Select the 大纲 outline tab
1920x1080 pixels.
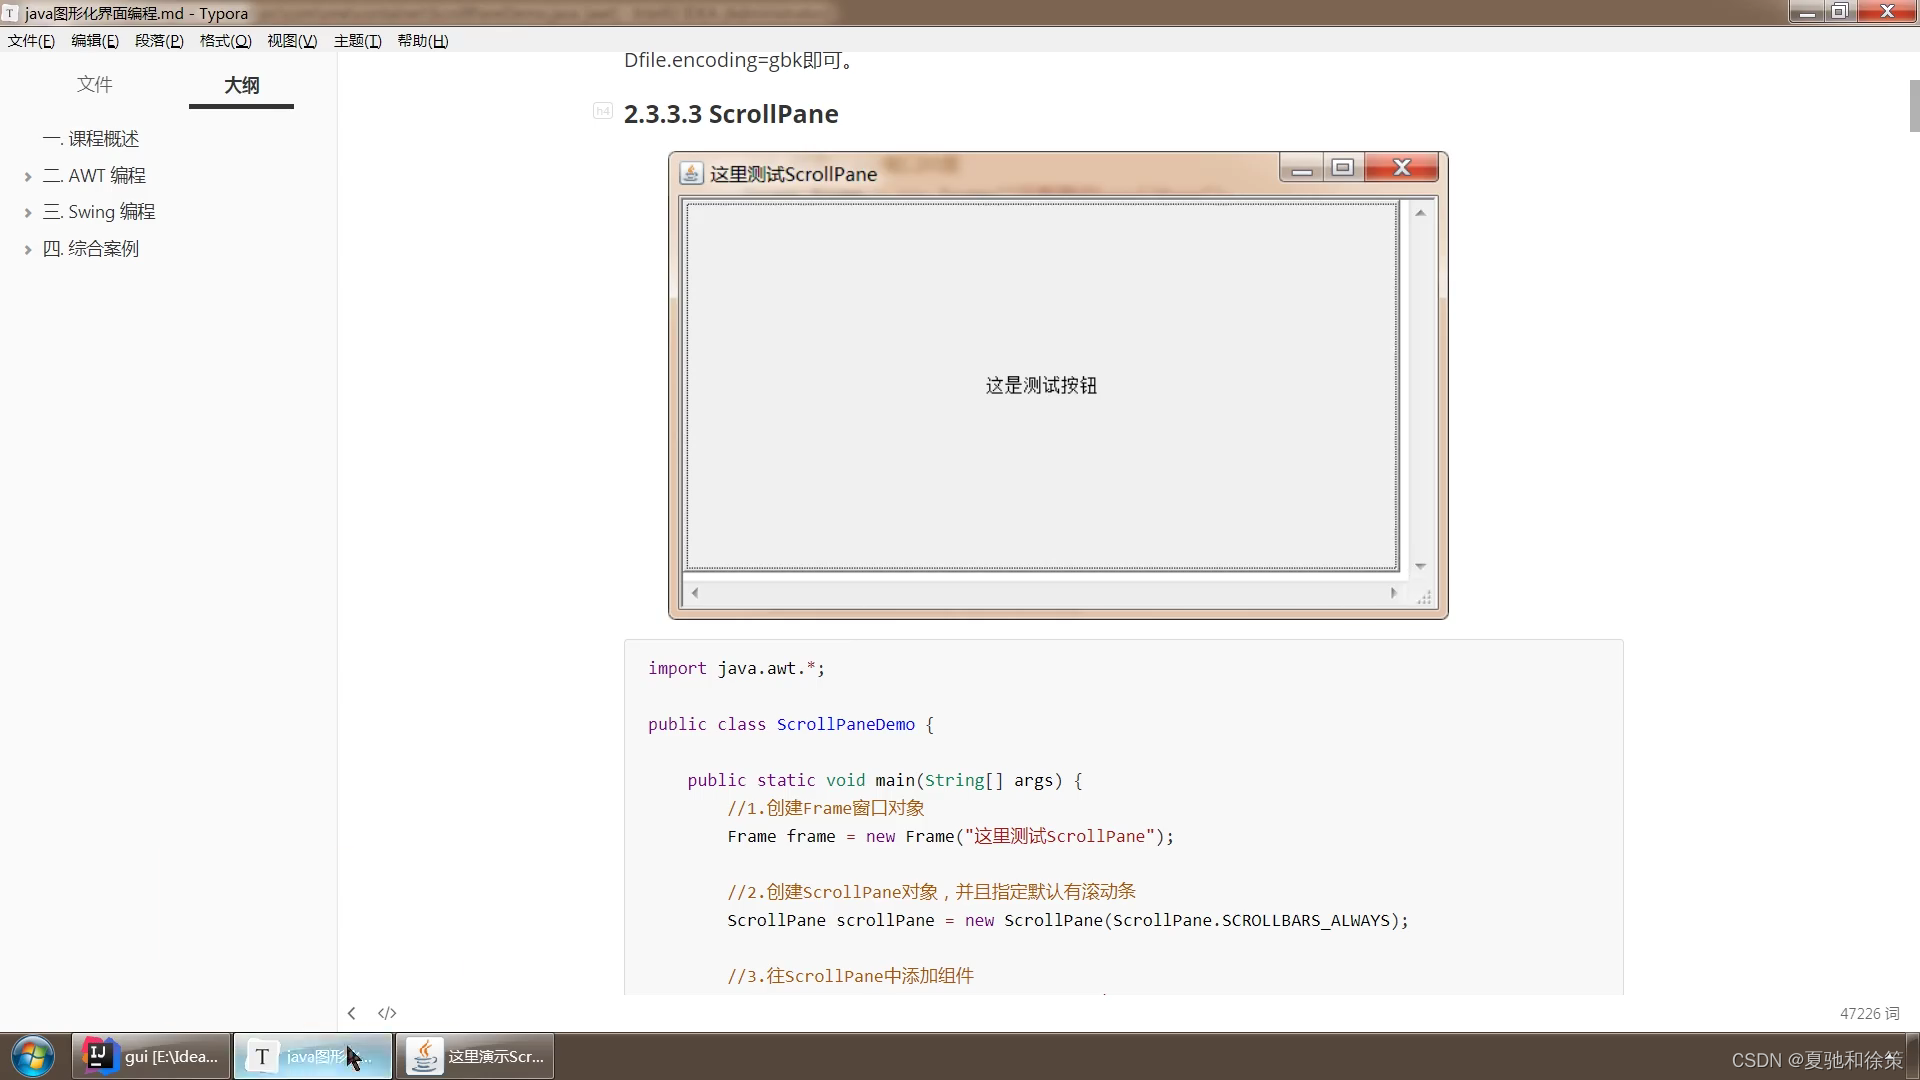240,86
